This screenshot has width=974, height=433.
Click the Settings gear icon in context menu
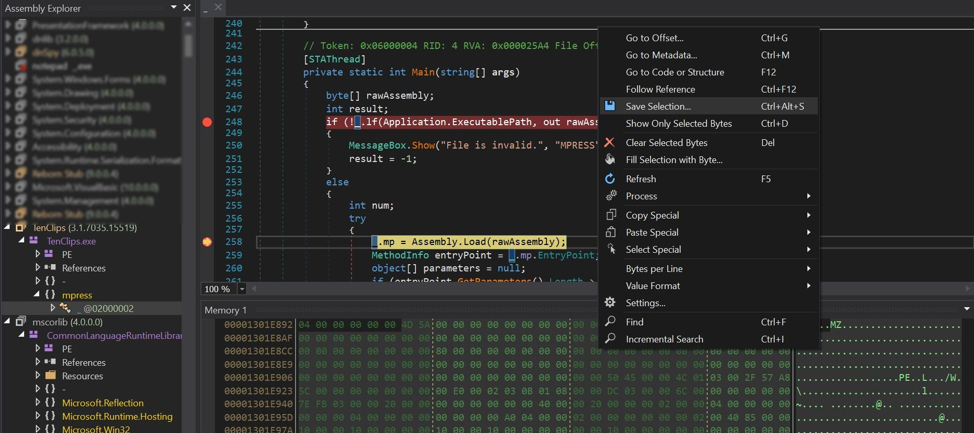[610, 303]
